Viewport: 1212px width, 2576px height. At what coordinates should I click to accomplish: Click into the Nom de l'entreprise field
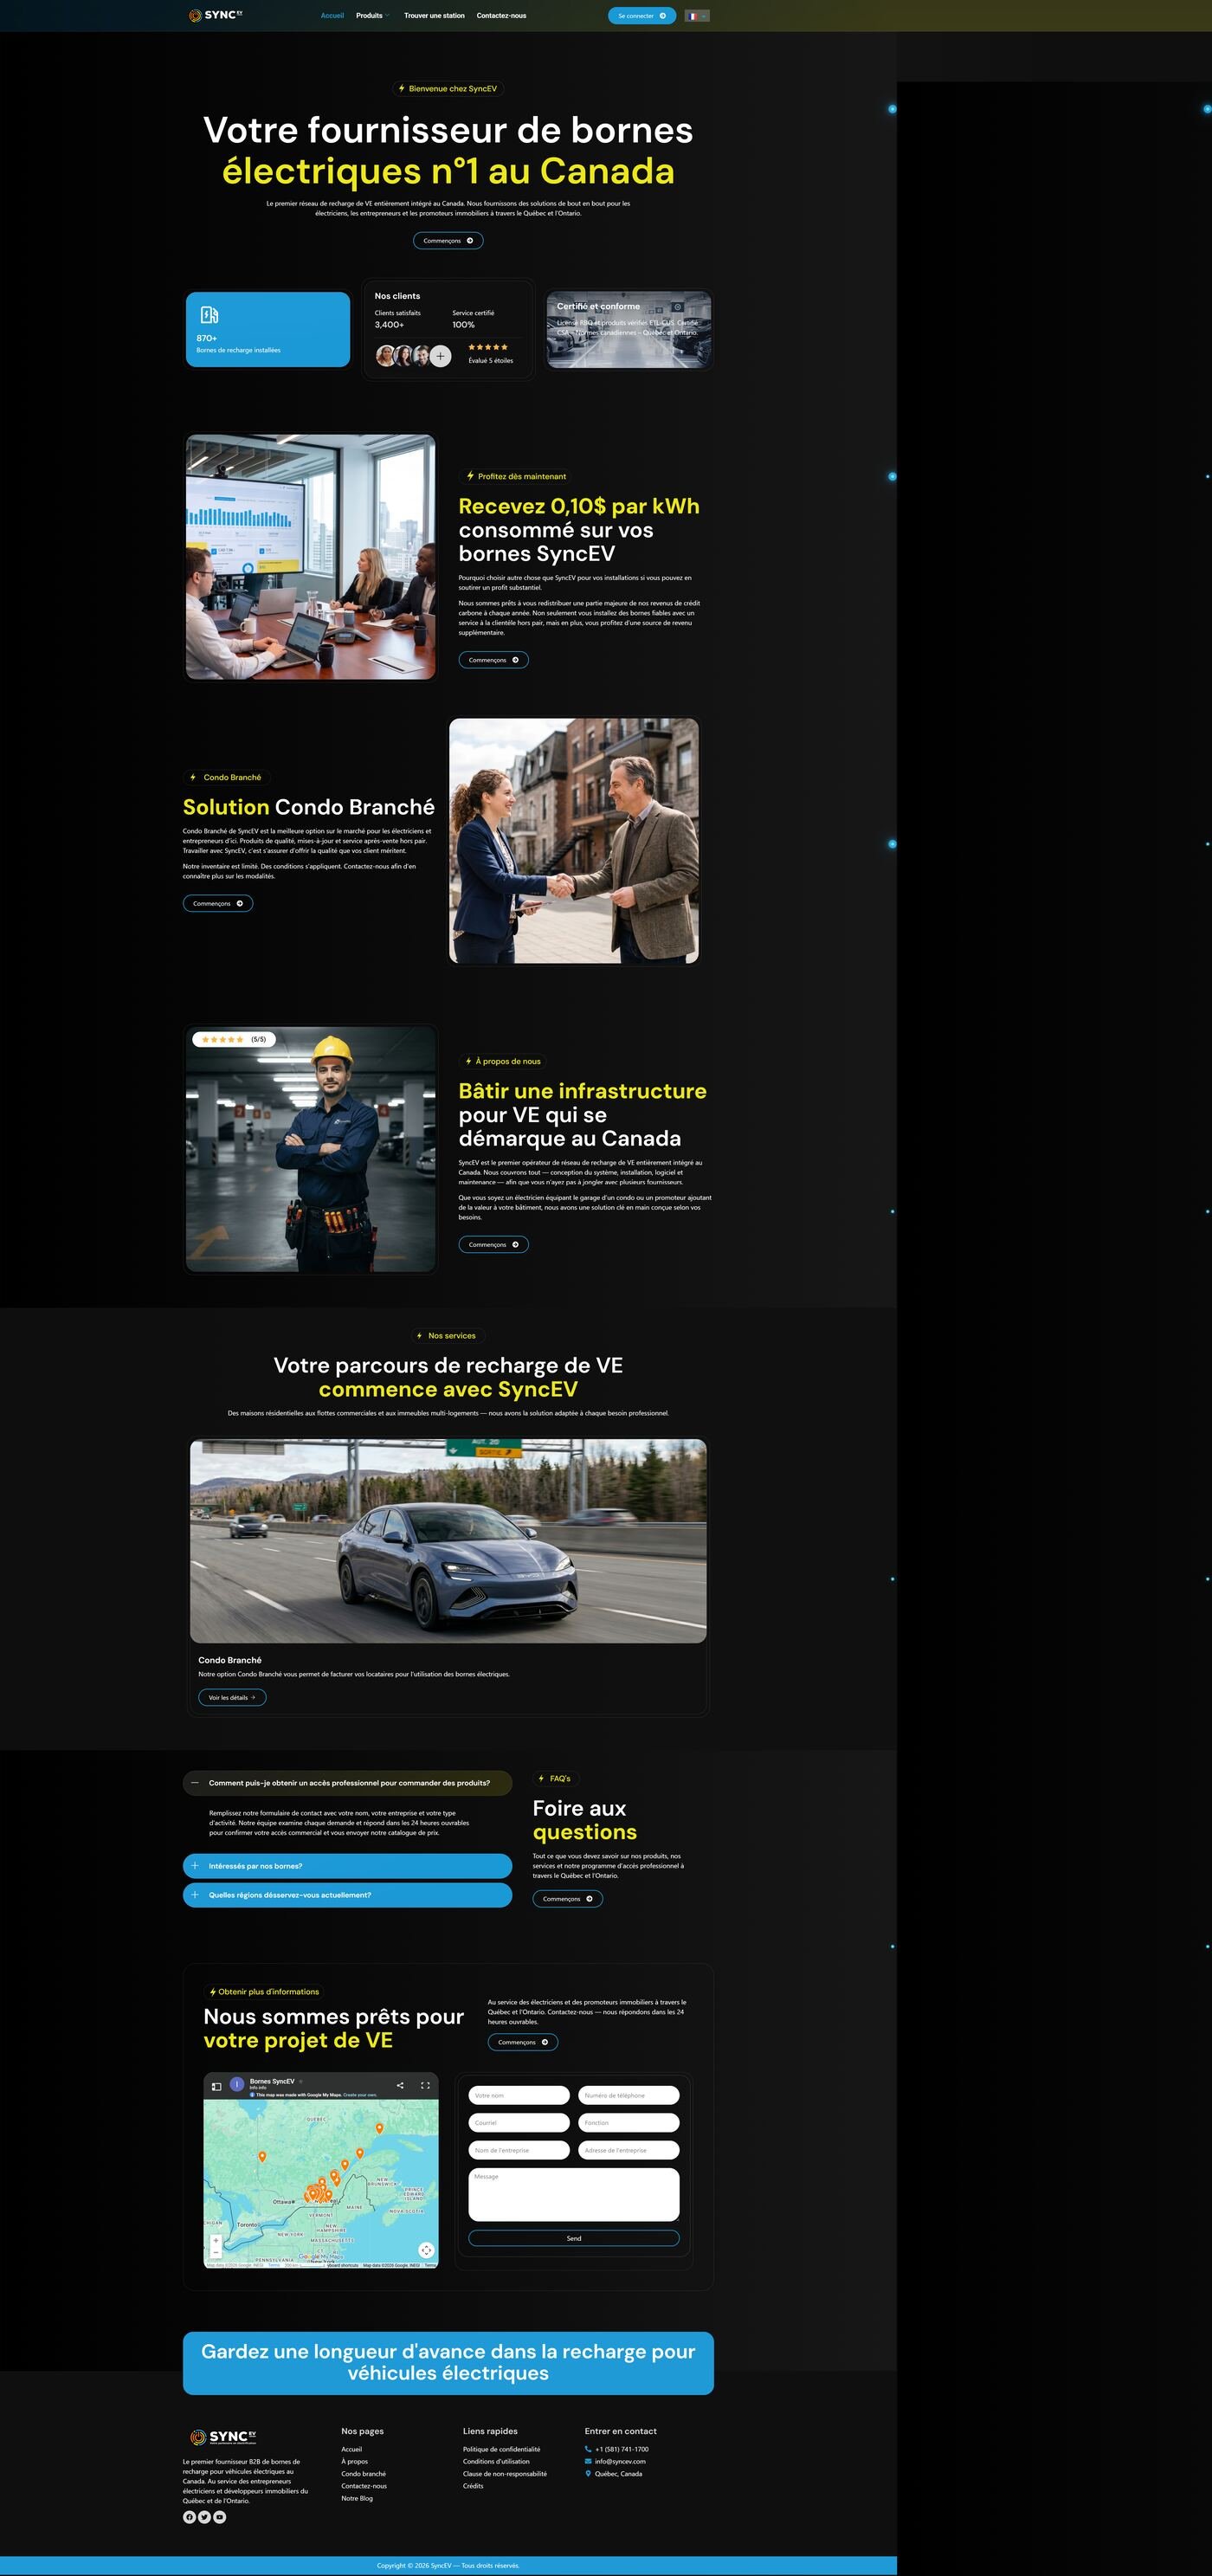pos(519,2150)
